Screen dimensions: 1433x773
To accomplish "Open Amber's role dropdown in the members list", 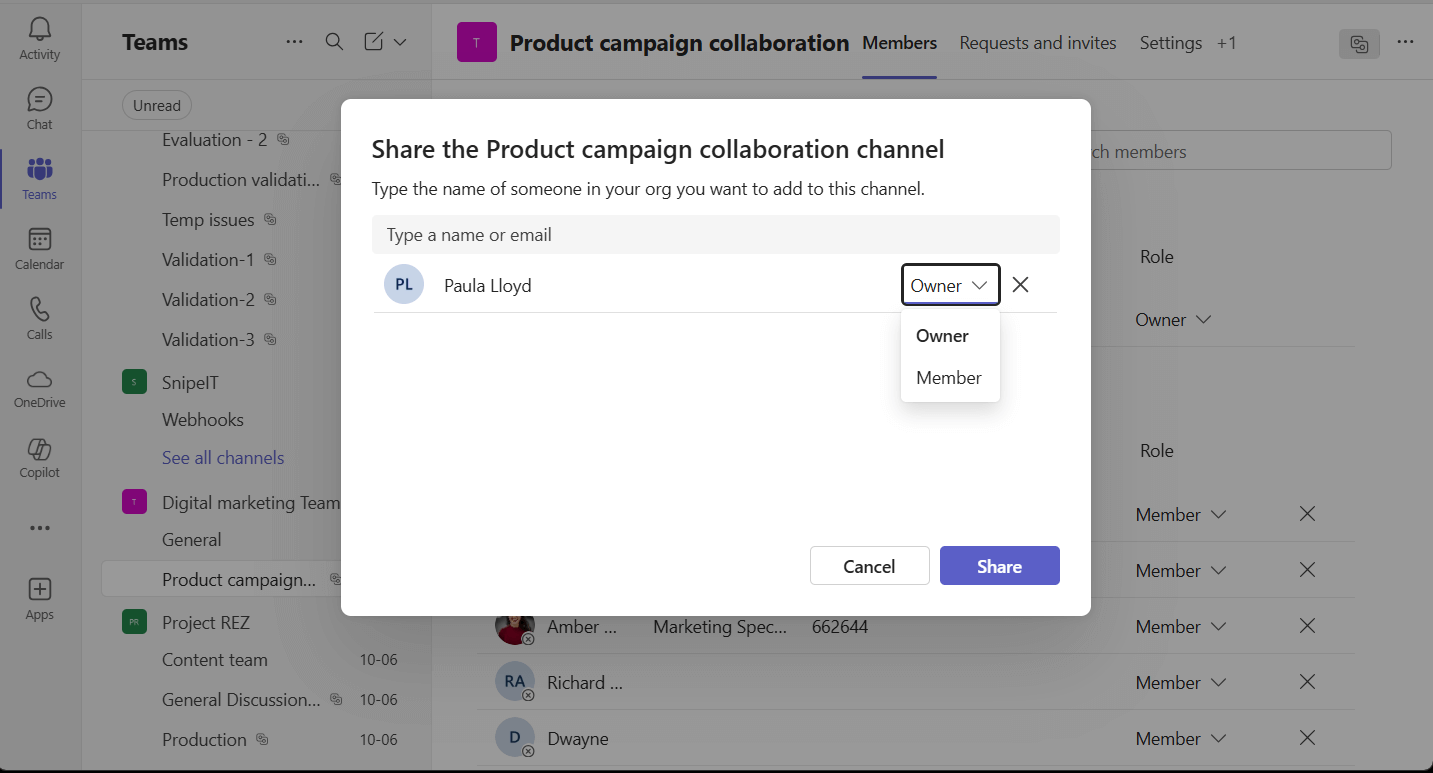I will point(1180,626).
